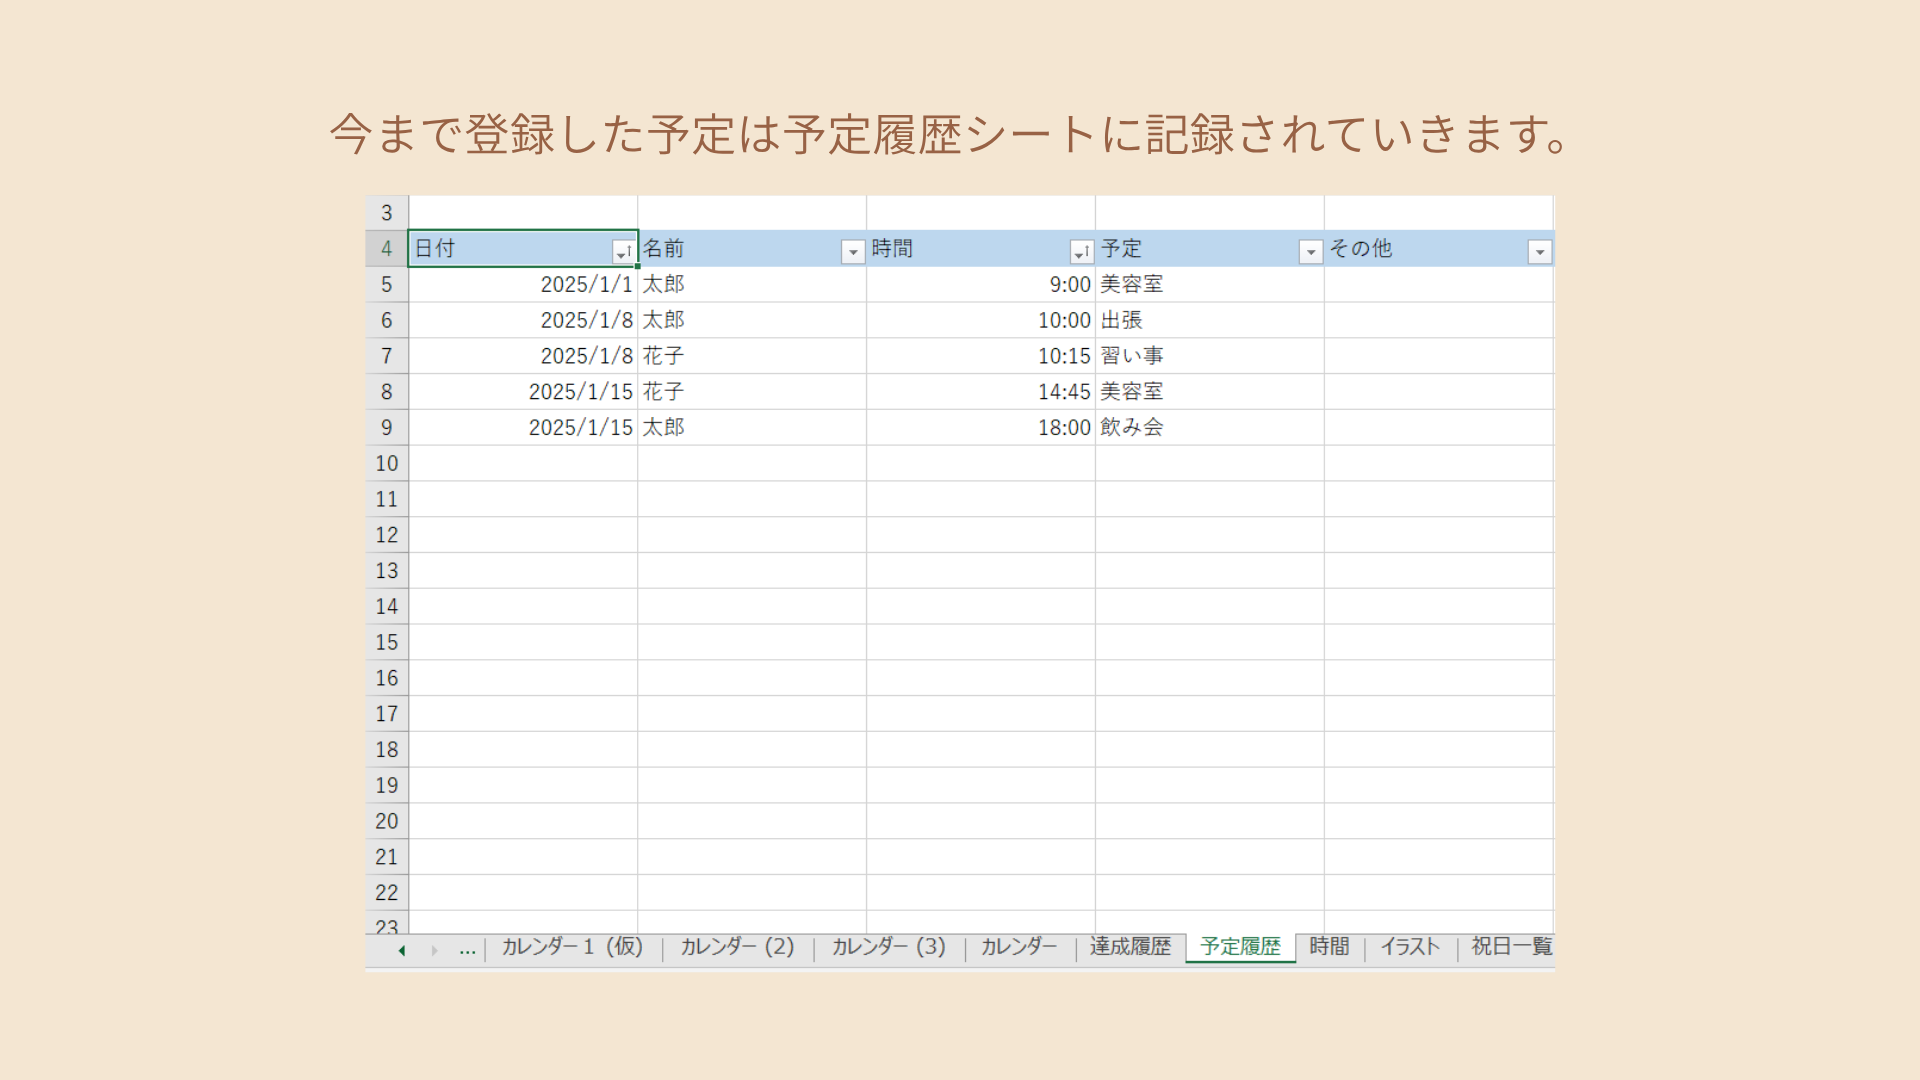Image resolution: width=1920 pixels, height=1080 pixels.
Task: Switch to カレンダー (2) sheet tab
Action: (737, 947)
